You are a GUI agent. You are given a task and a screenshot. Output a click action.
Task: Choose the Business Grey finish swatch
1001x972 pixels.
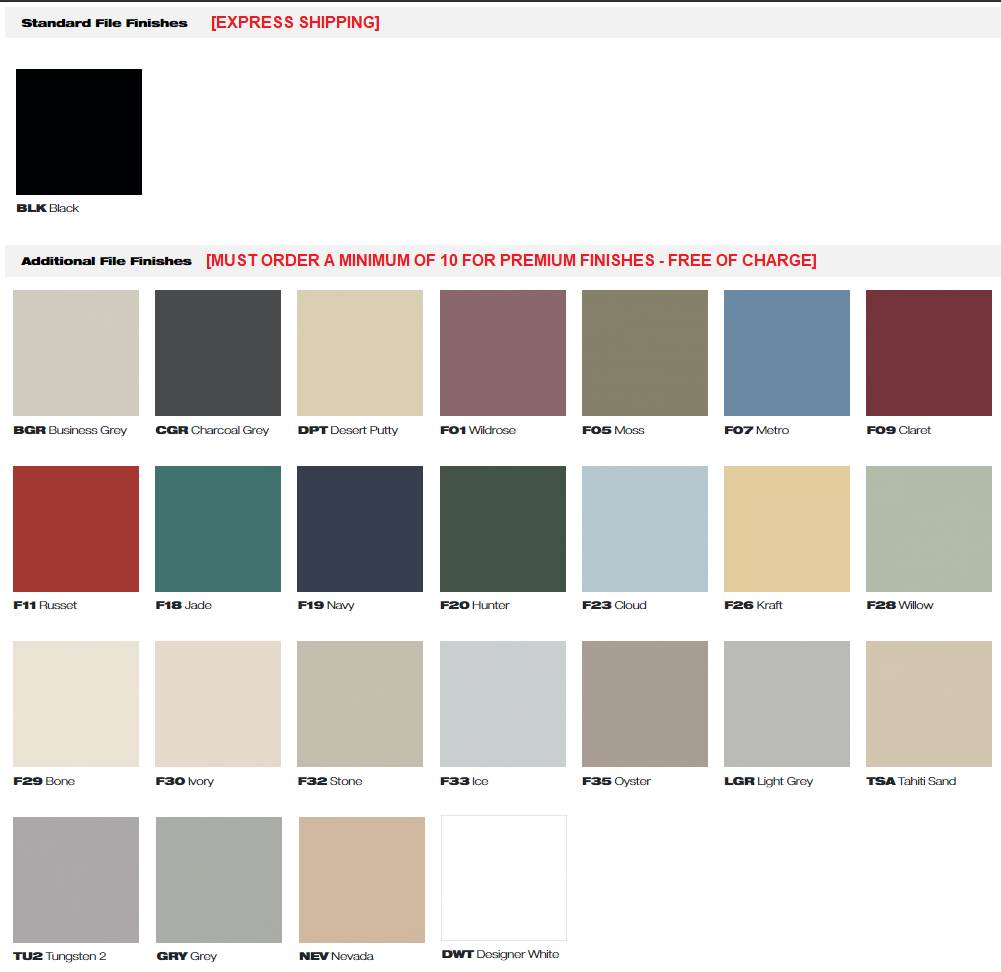[76, 353]
